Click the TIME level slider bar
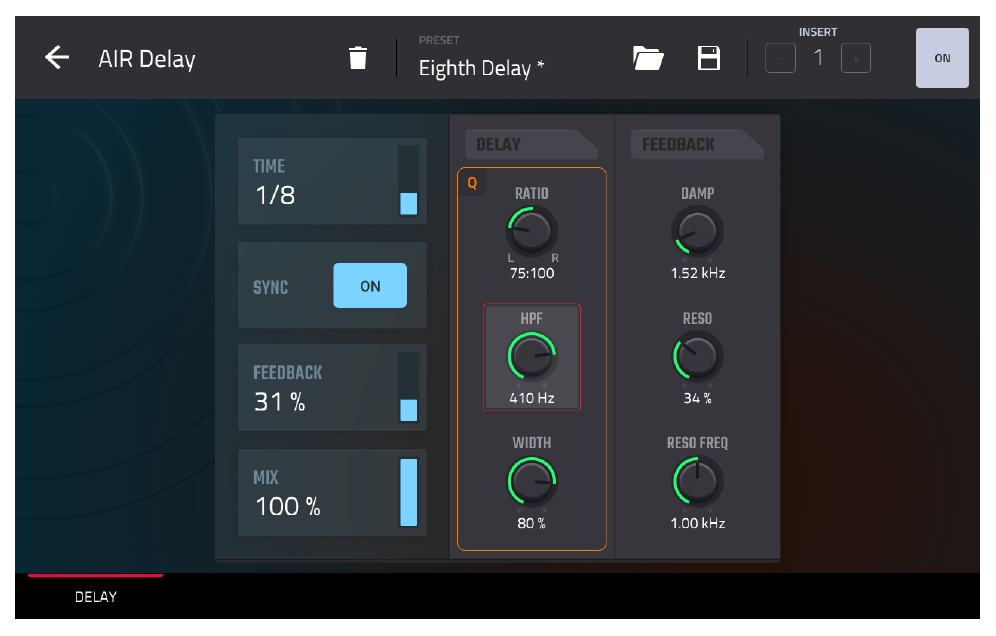Image resolution: width=996 pixels, height=636 pixels. tap(408, 181)
